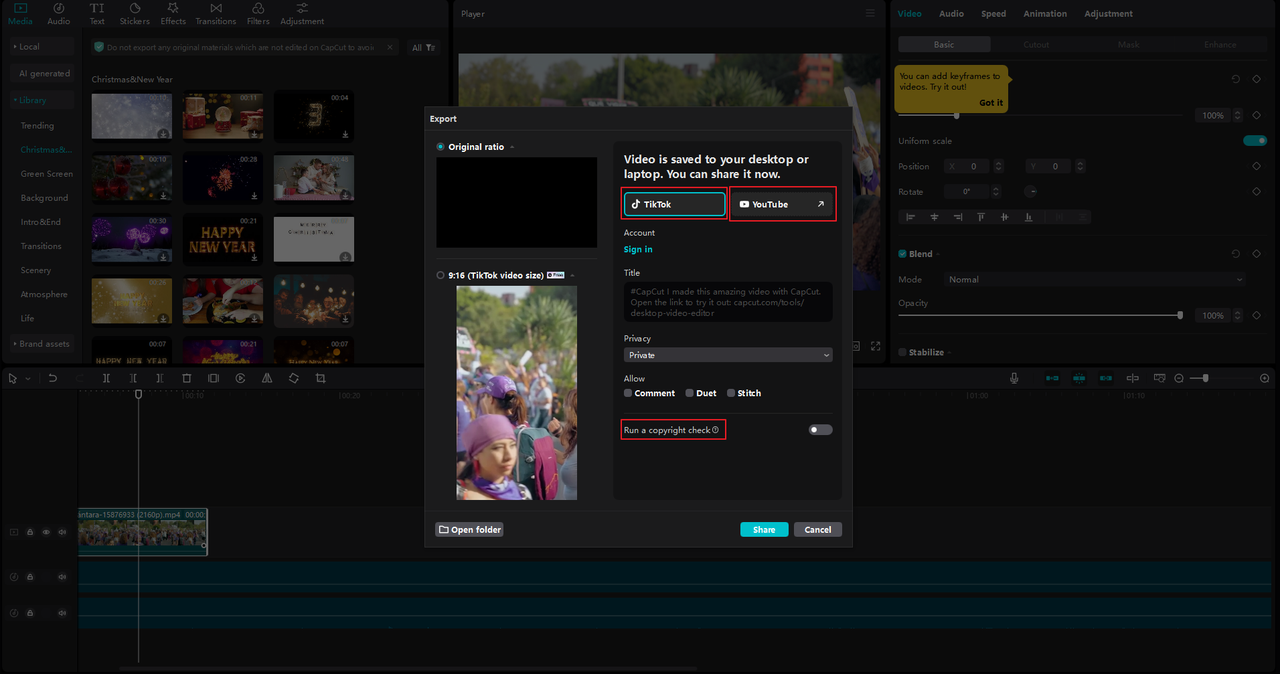
Task: Open the All filter dropdown in media panel
Action: [423, 47]
